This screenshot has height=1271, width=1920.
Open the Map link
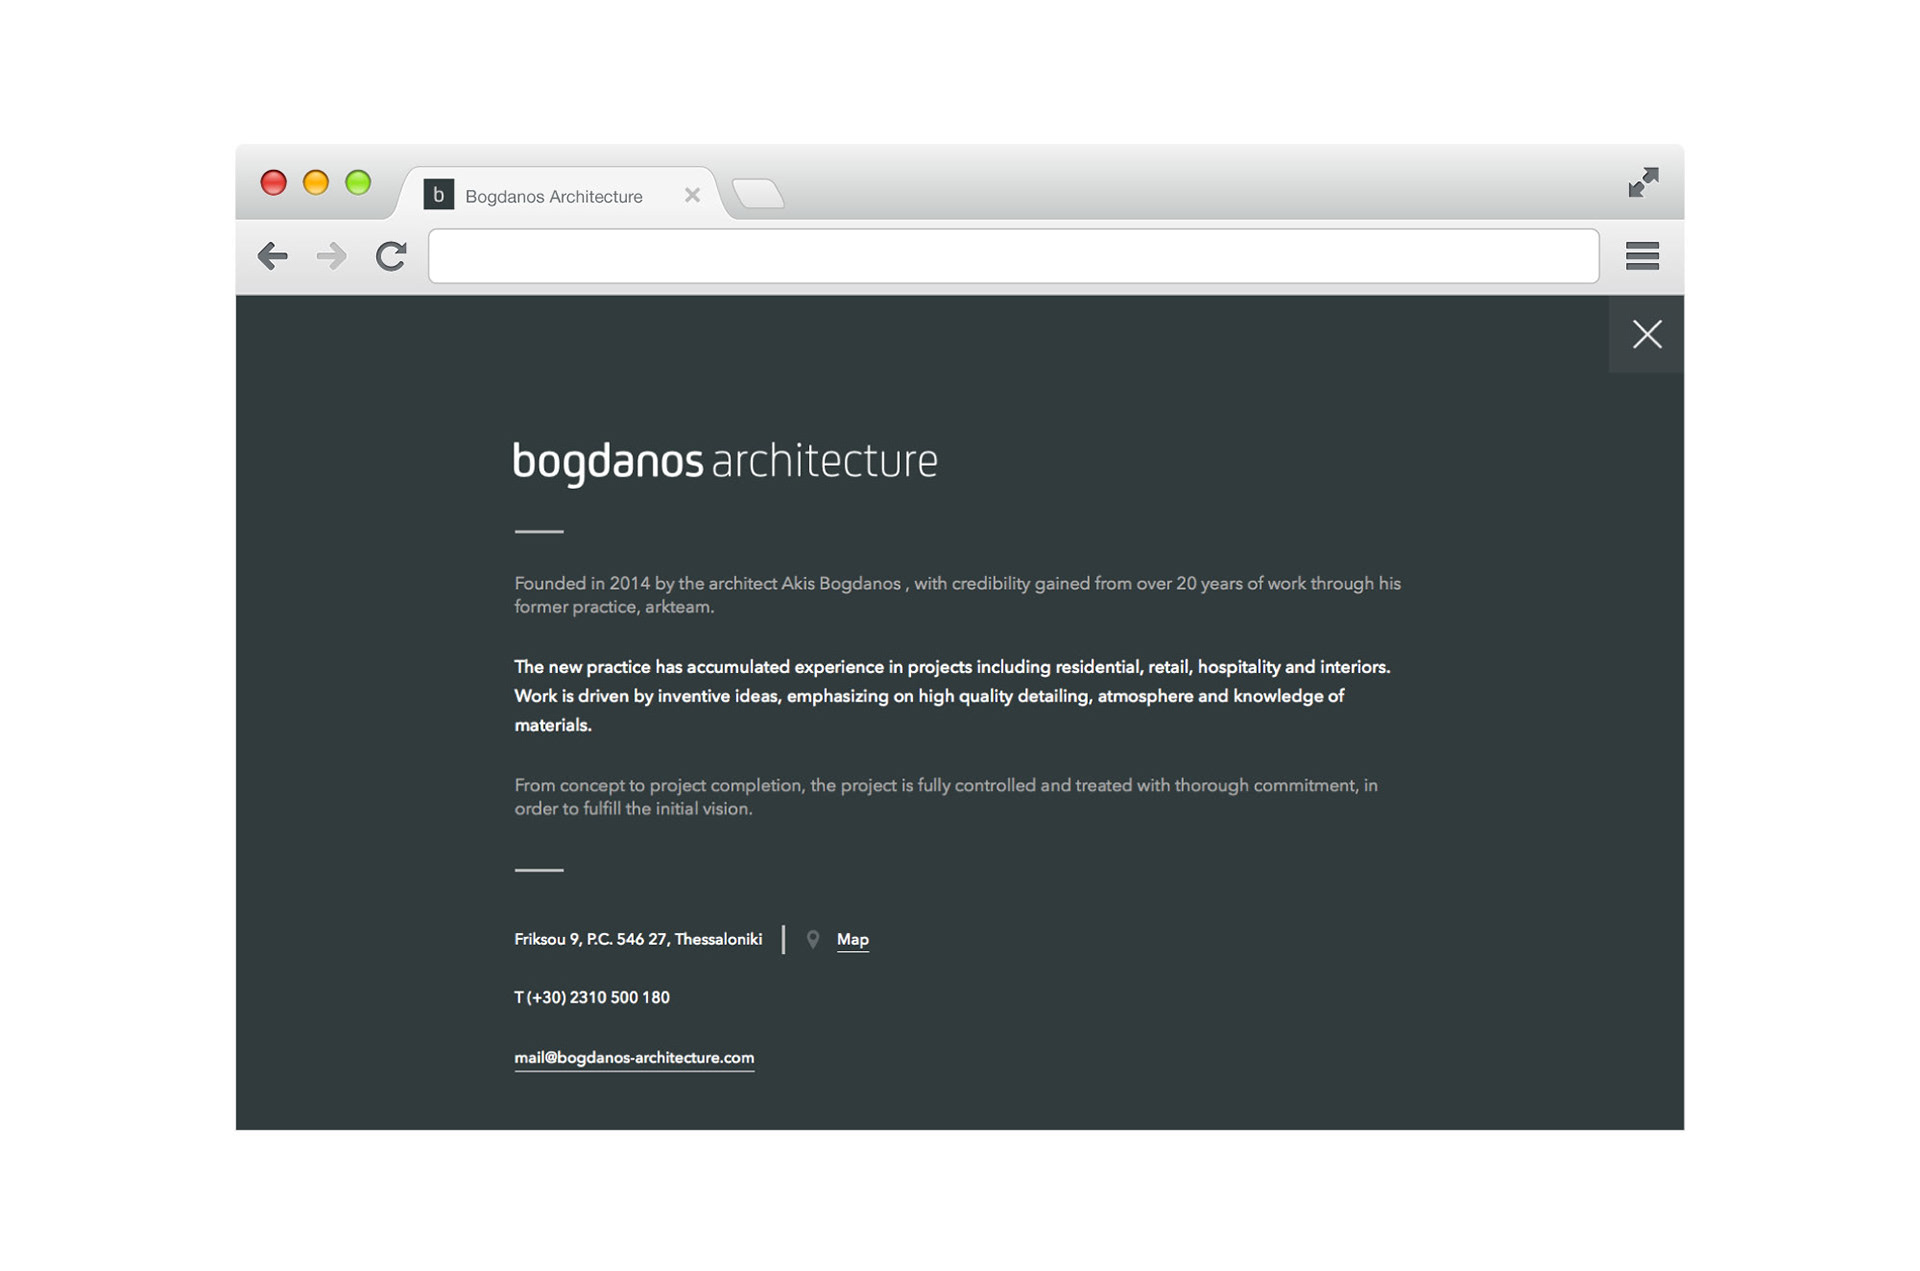(852, 939)
